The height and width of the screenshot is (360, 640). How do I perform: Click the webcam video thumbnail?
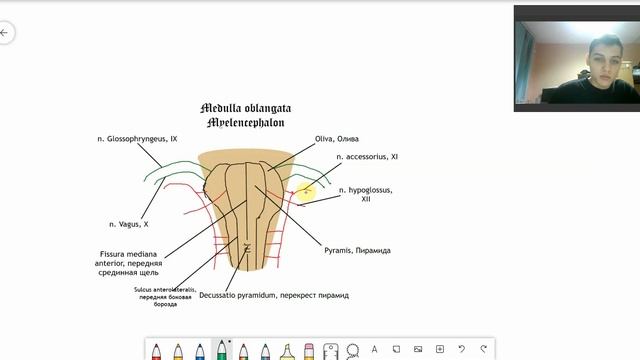point(577,58)
